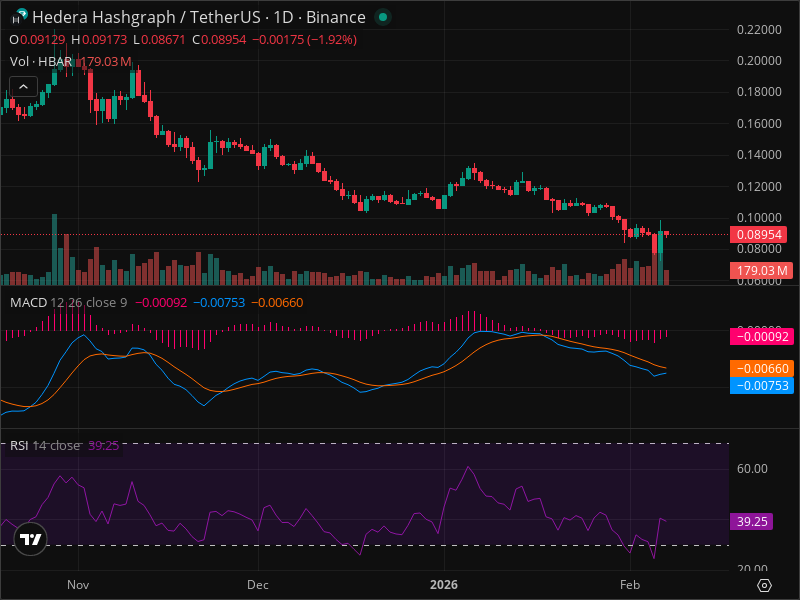The height and width of the screenshot is (600, 800).
Task: Click the MACD legend value −0.00092
Action: pos(161,303)
